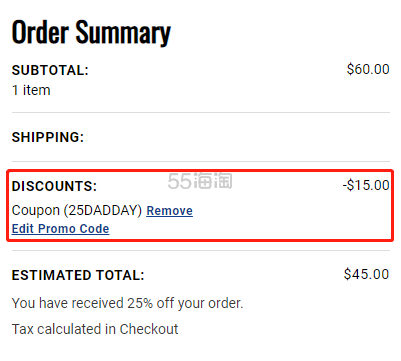Remove the 25DADDAY coupon
401x361 pixels.
pos(169,211)
